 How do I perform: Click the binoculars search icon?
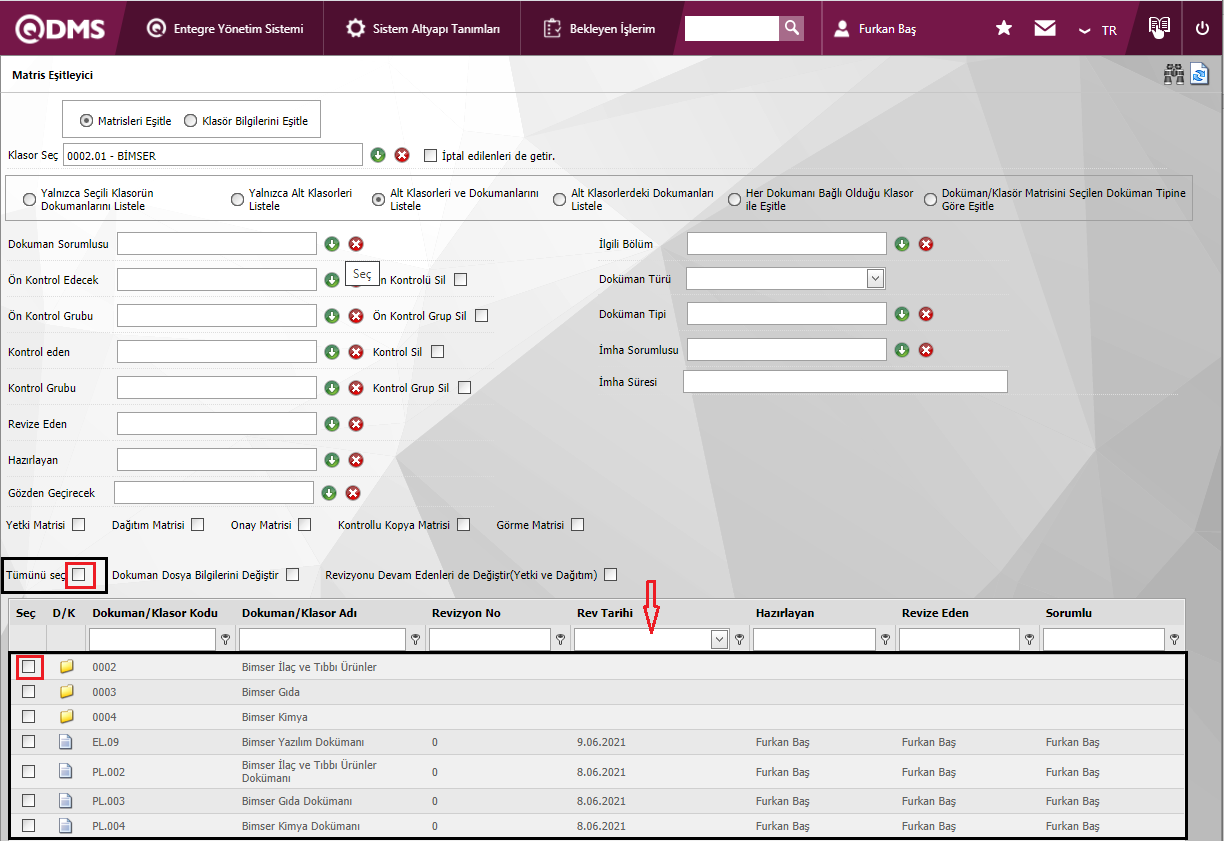[x=1173, y=75]
